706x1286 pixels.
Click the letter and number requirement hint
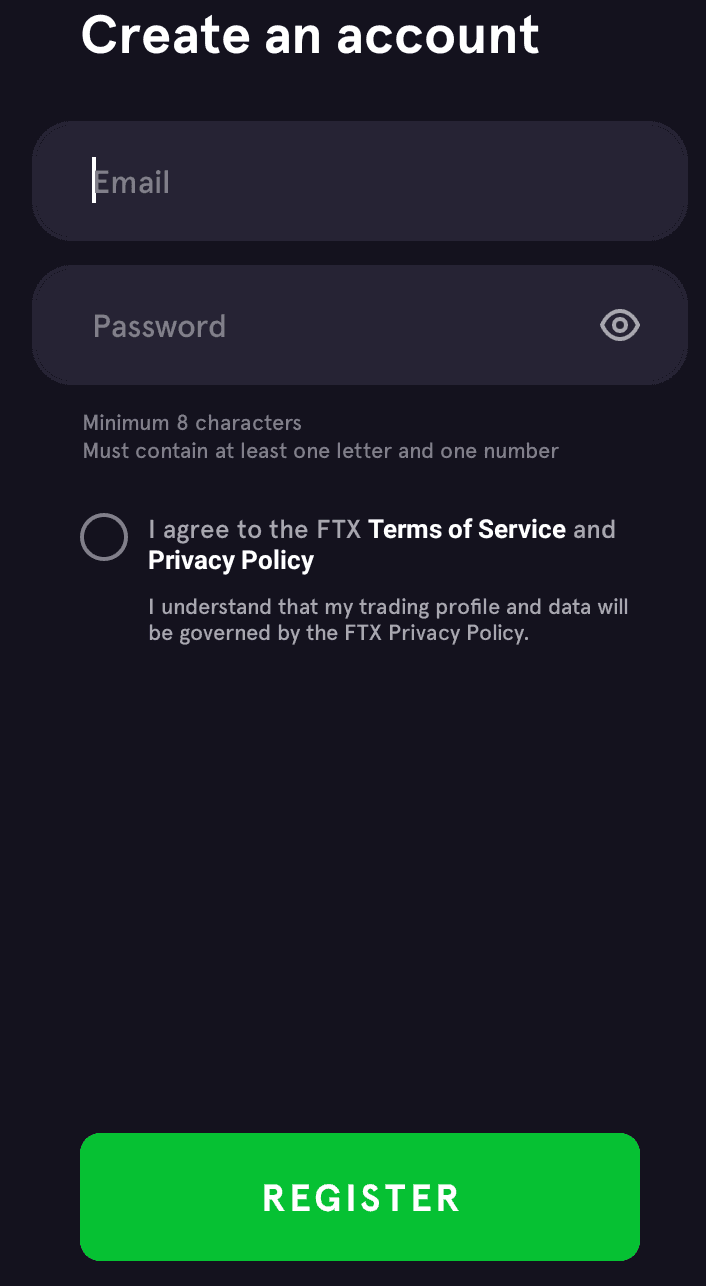click(x=320, y=451)
